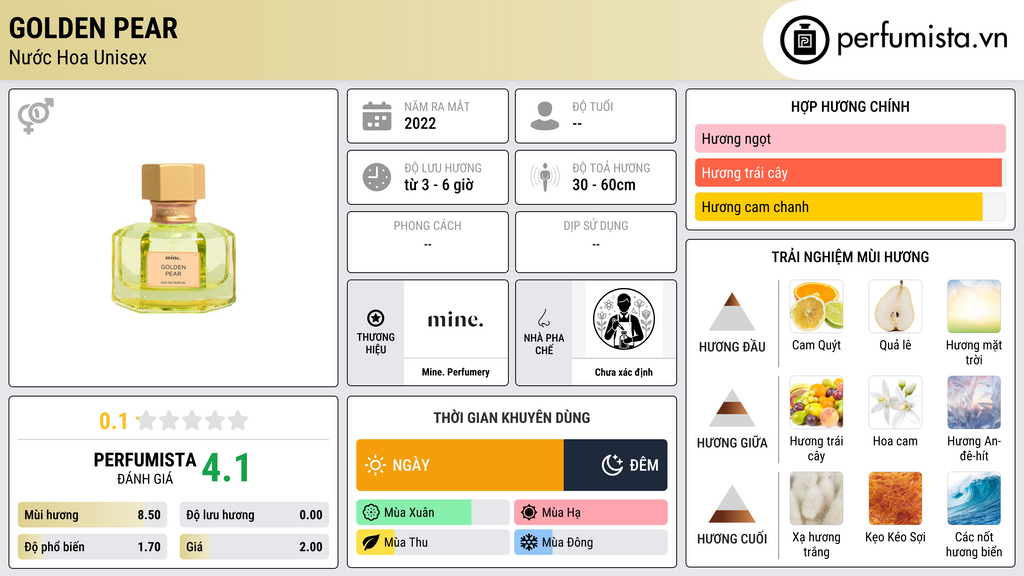Viewport: 1024px width, 576px height.
Task: Click the Hương cam chanh accord bar
Action: [x=850, y=206]
